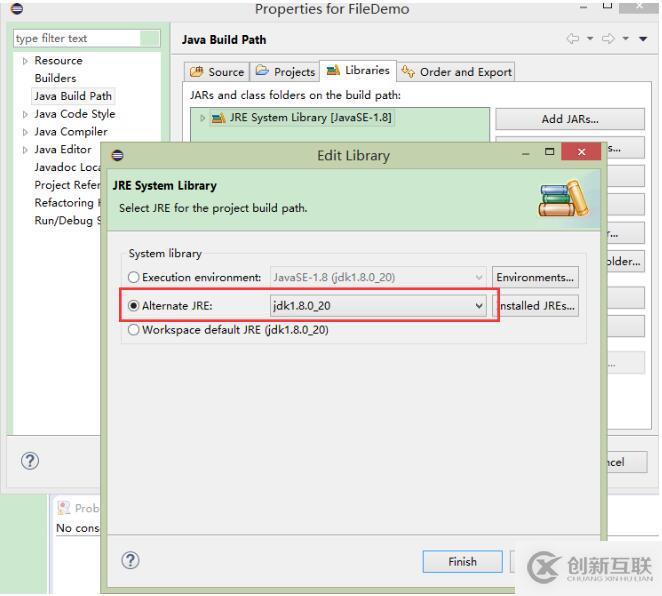
Task: Minimize the Edit Library dialog
Action: pyautogui.click(x=526, y=154)
